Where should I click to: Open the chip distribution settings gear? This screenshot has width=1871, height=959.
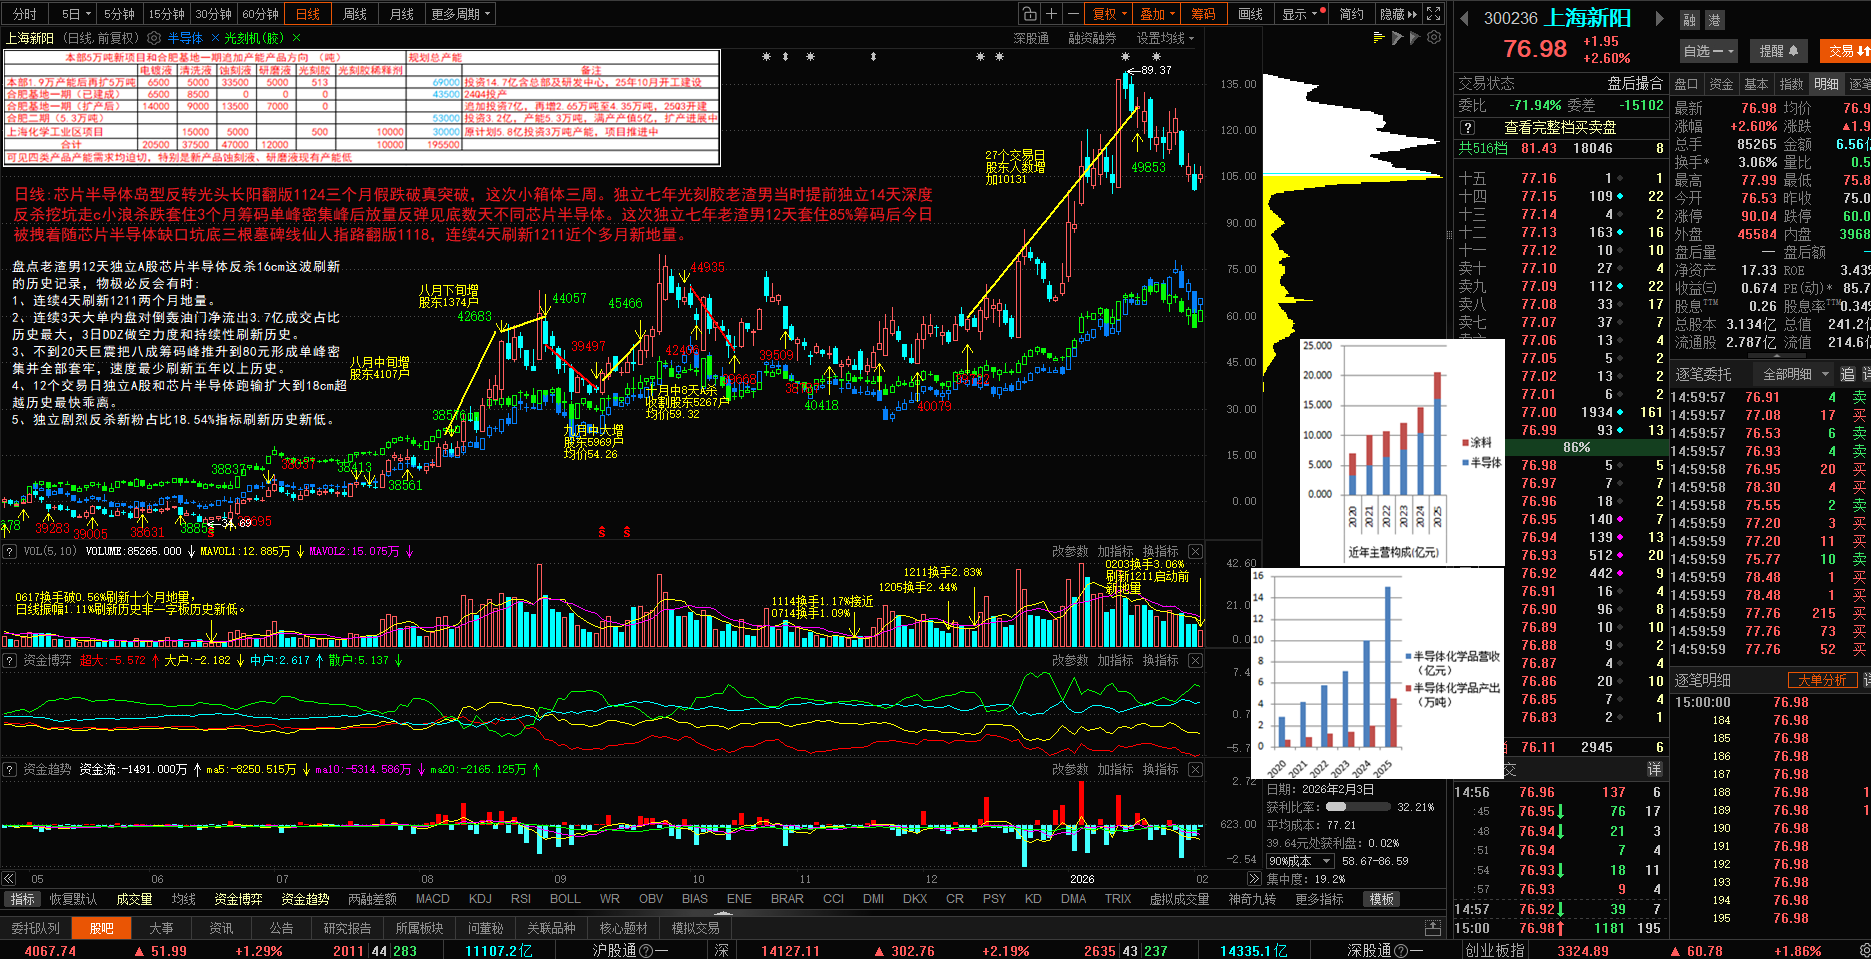pos(1434,38)
